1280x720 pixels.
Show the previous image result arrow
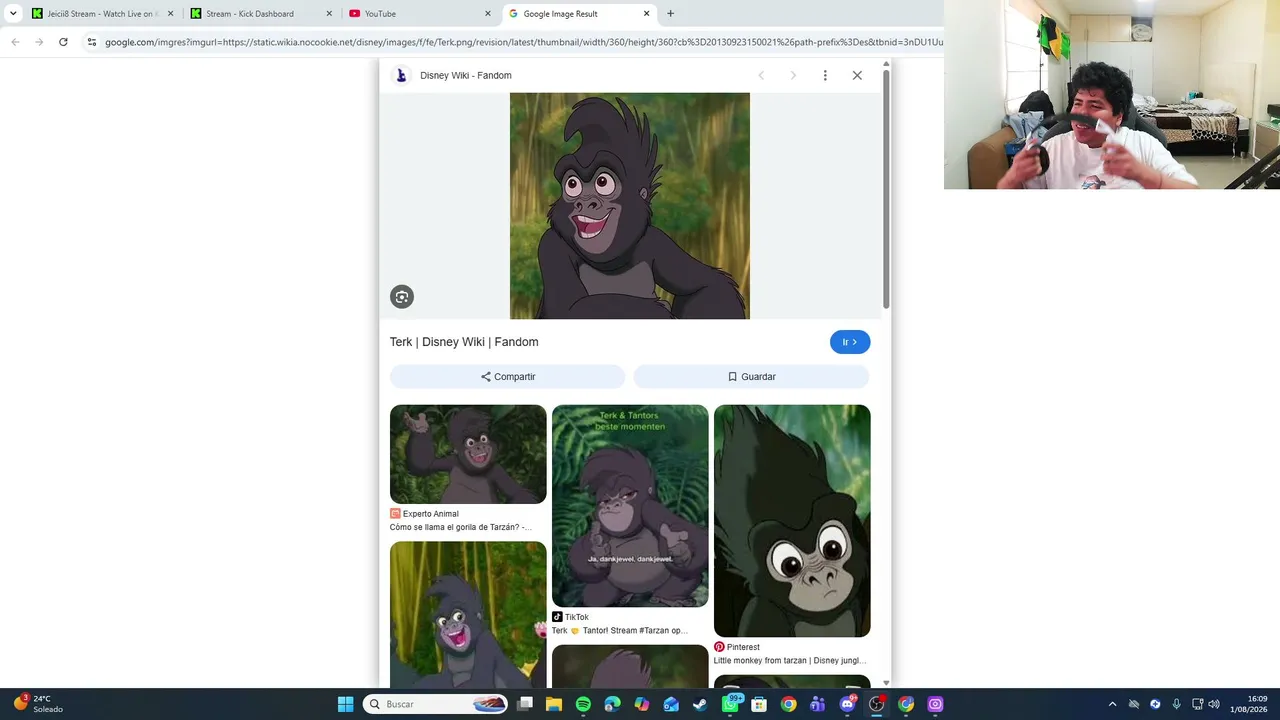(x=761, y=75)
